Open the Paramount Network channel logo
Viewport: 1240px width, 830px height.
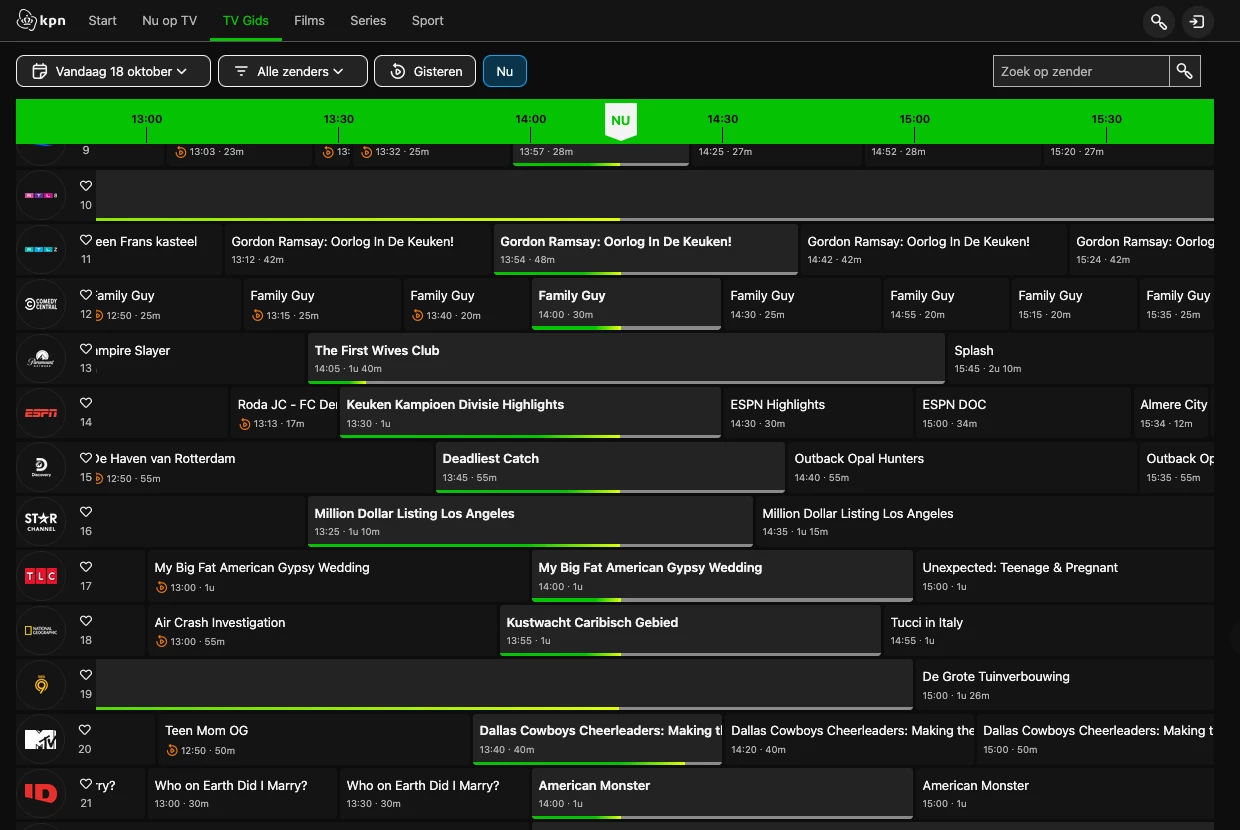[x=41, y=358]
